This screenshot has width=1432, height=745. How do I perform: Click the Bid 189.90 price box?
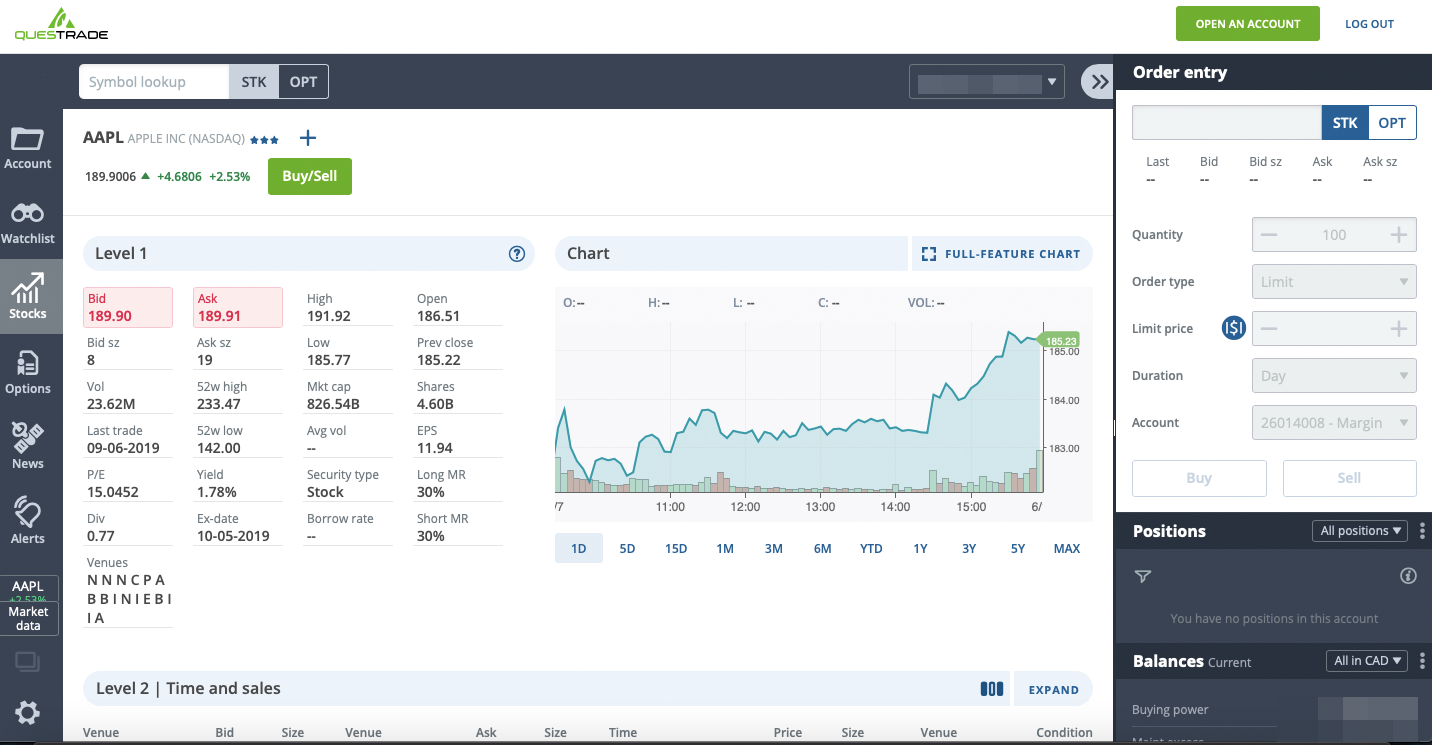tap(128, 307)
